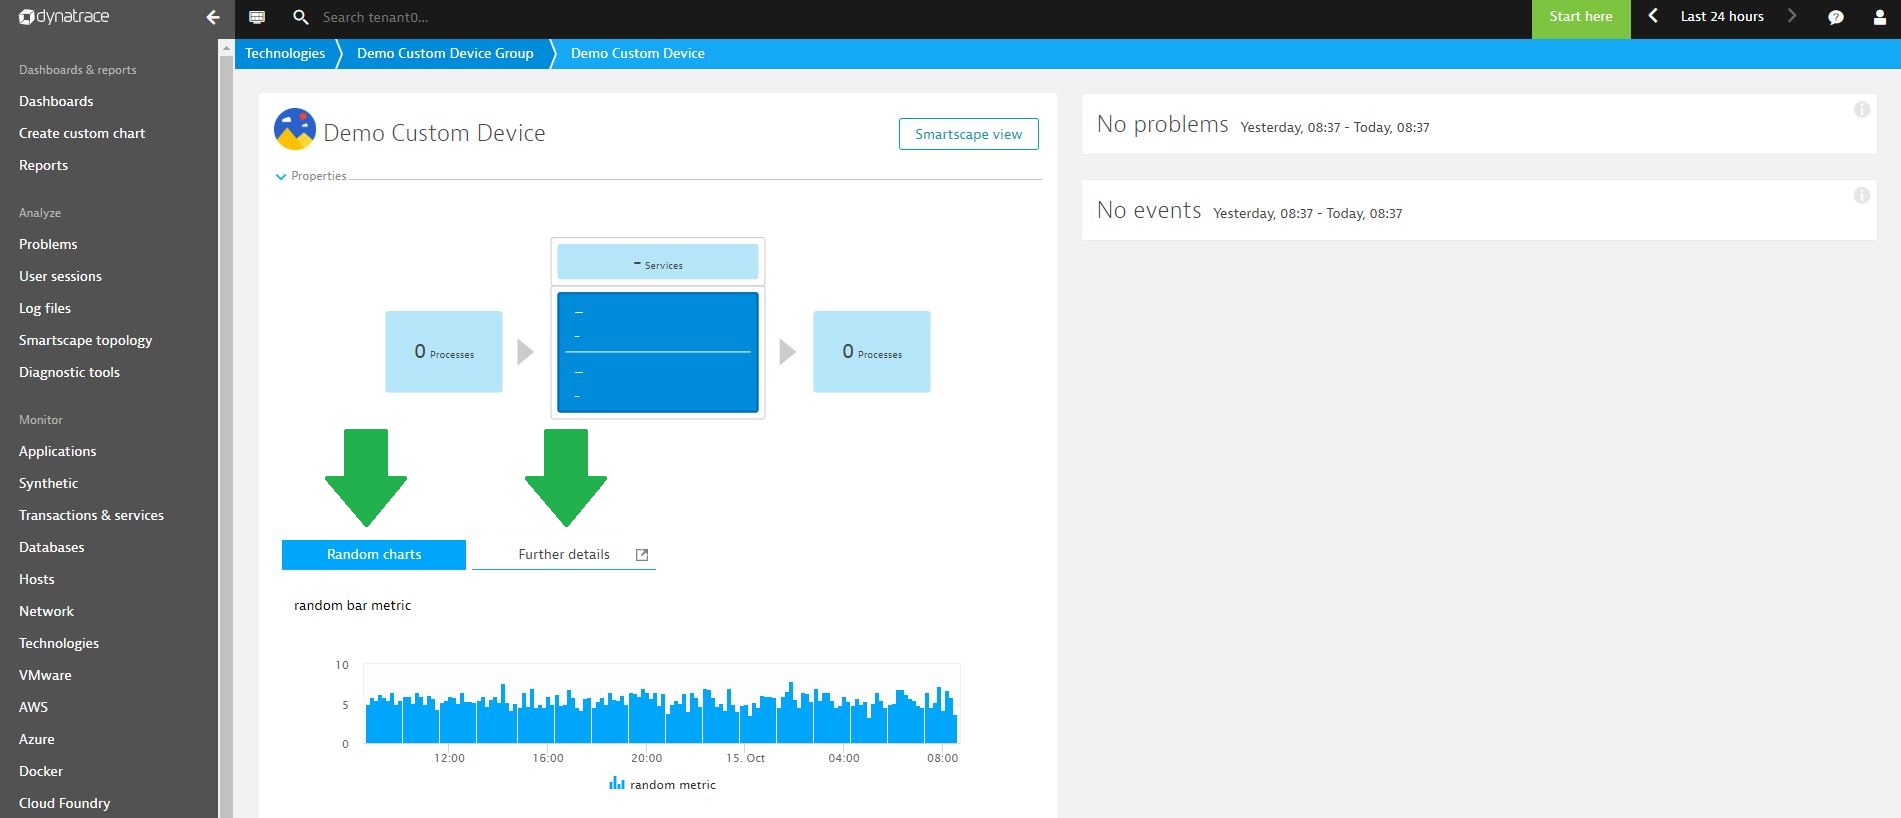
Task: Open Smartscape topology in the sidebar
Action: [x=86, y=340]
